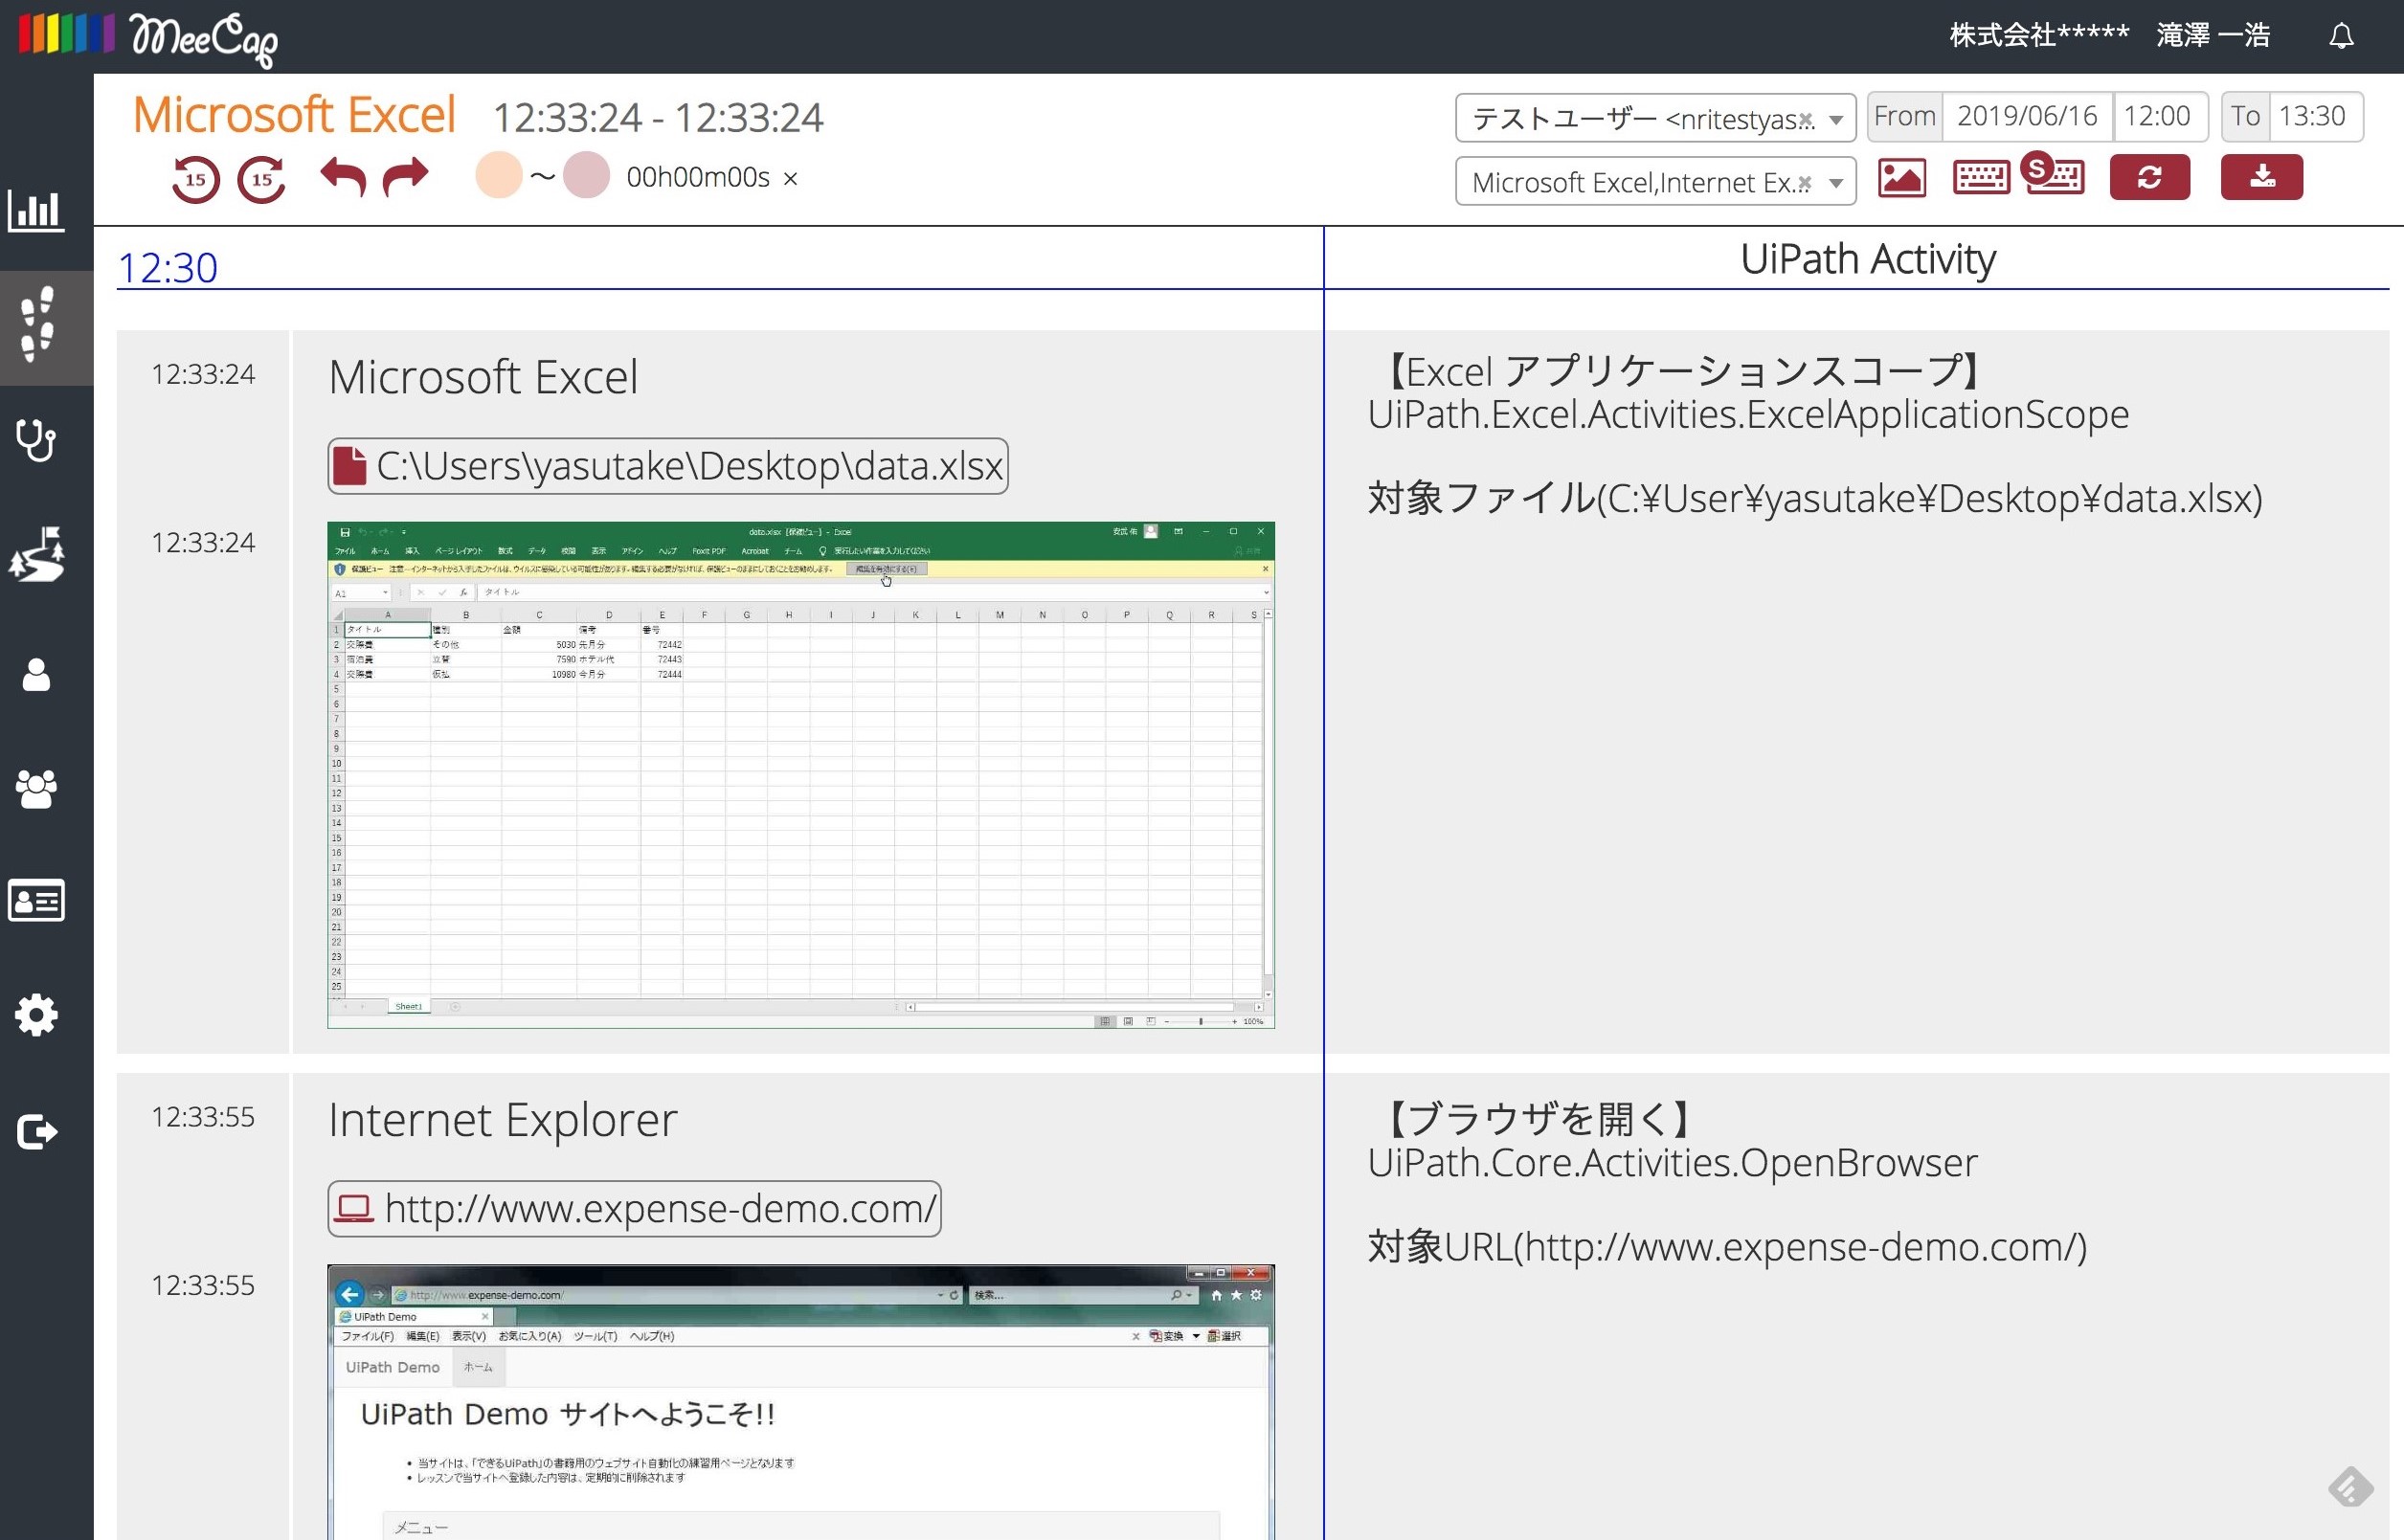2404x1540 pixels.
Task: Click UiPath.Excel.Activities.ExcelApplicationScope text
Action: (x=1748, y=414)
